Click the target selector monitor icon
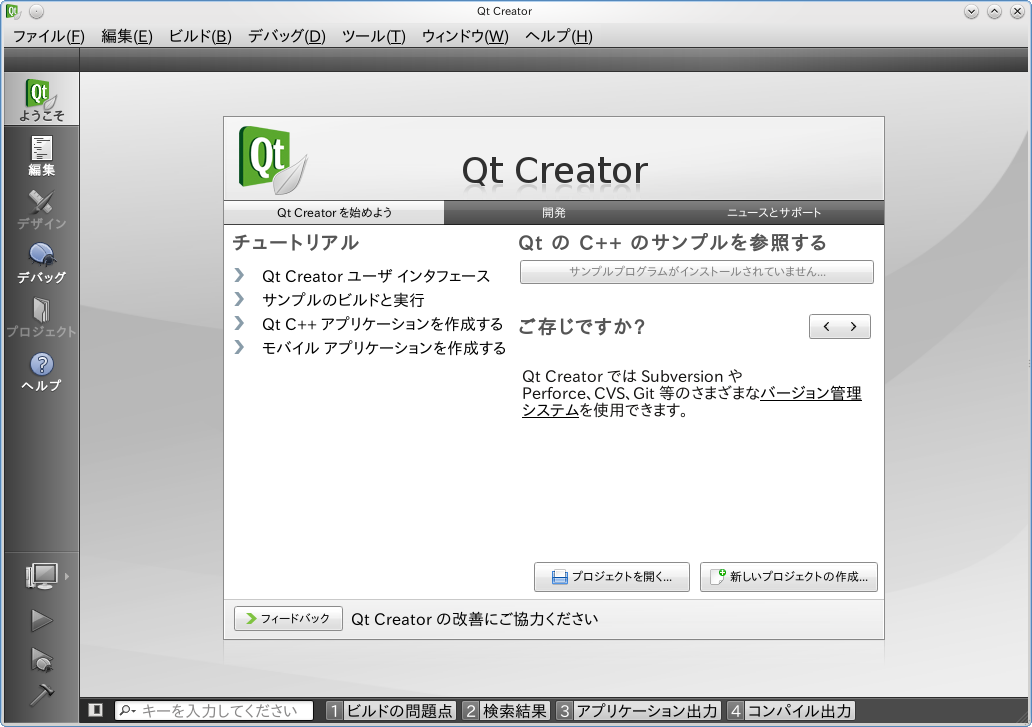The width and height of the screenshot is (1032, 727). [x=42, y=576]
